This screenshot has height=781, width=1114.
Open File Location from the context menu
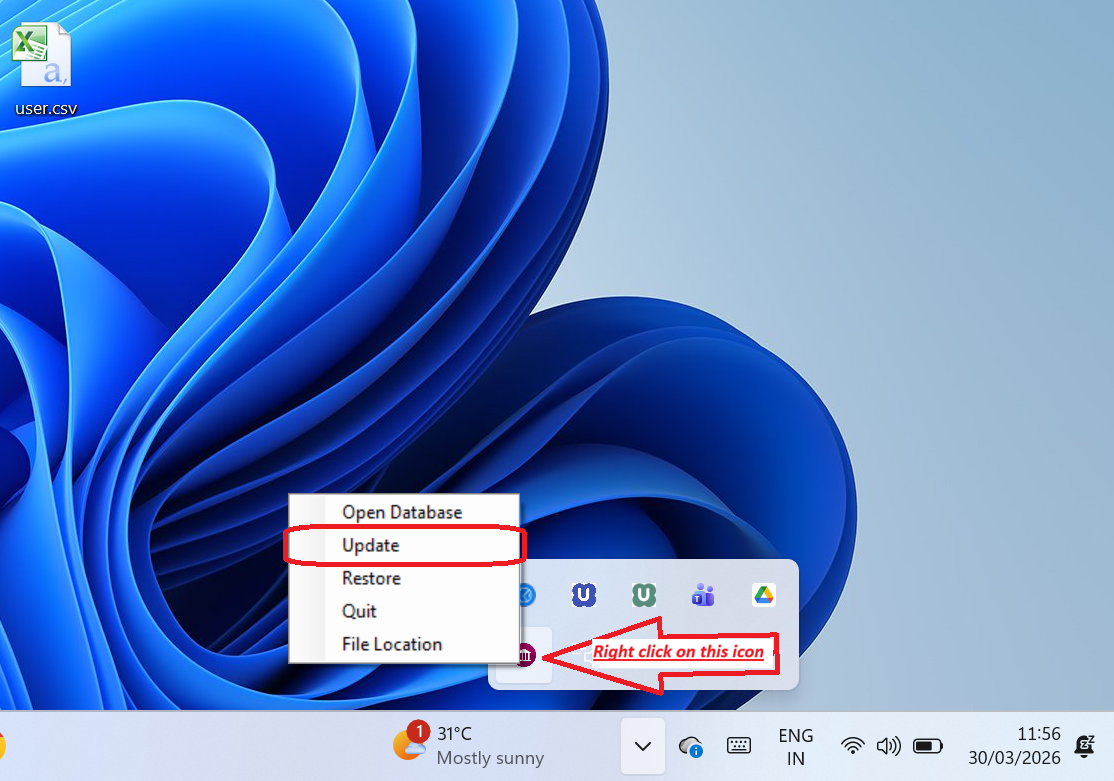[x=392, y=644]
